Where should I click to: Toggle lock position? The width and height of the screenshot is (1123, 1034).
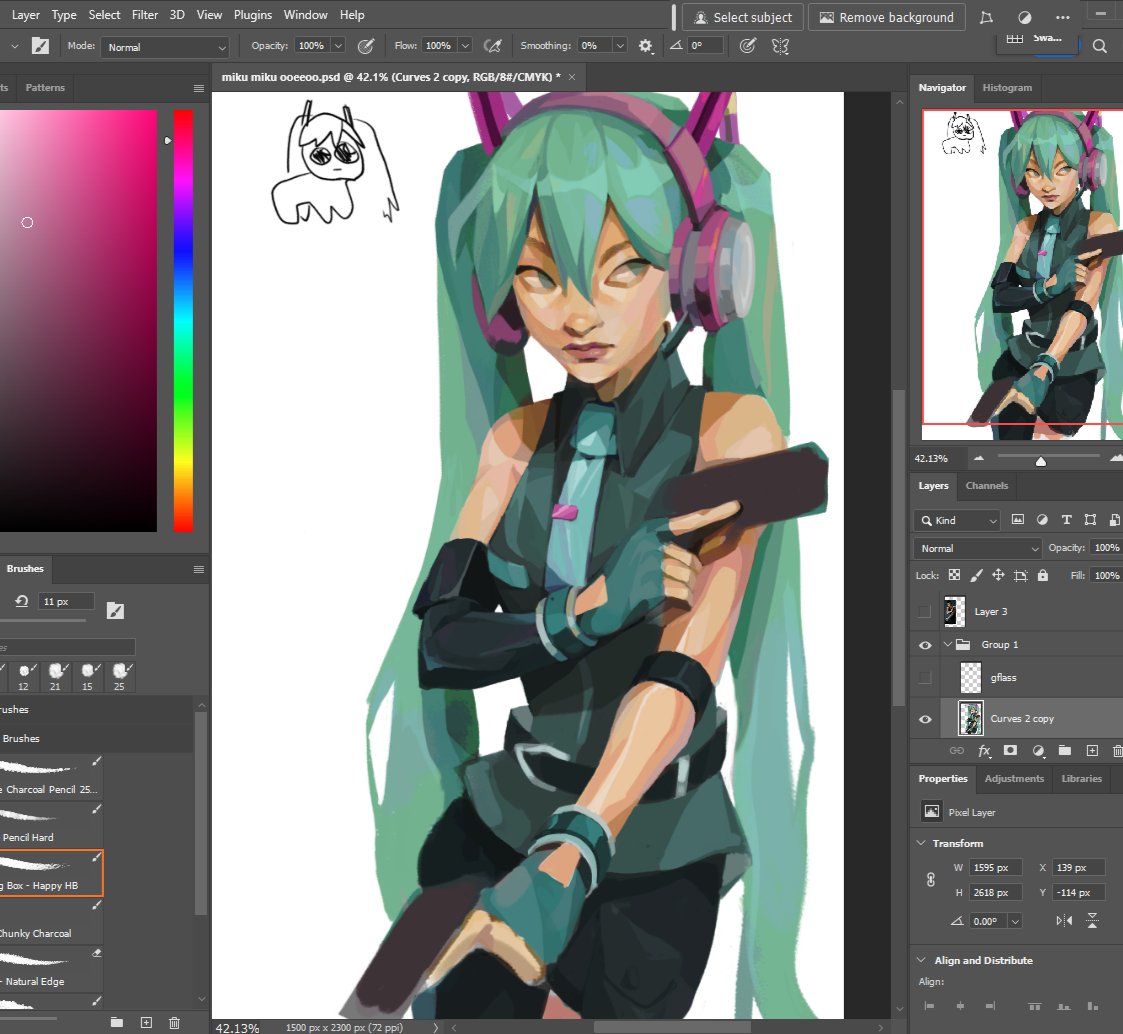pos(998,575)
